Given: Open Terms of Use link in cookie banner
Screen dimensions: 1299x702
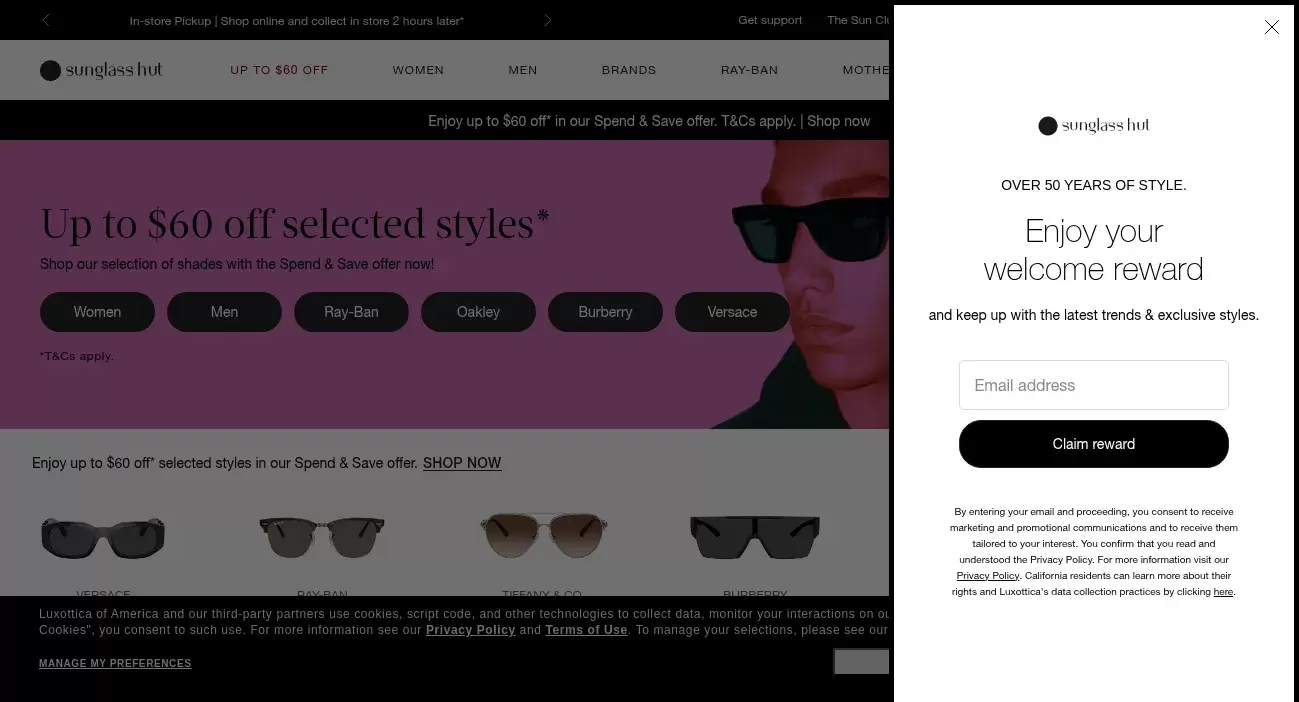Looking at the screenshot, I should (586, 630).
